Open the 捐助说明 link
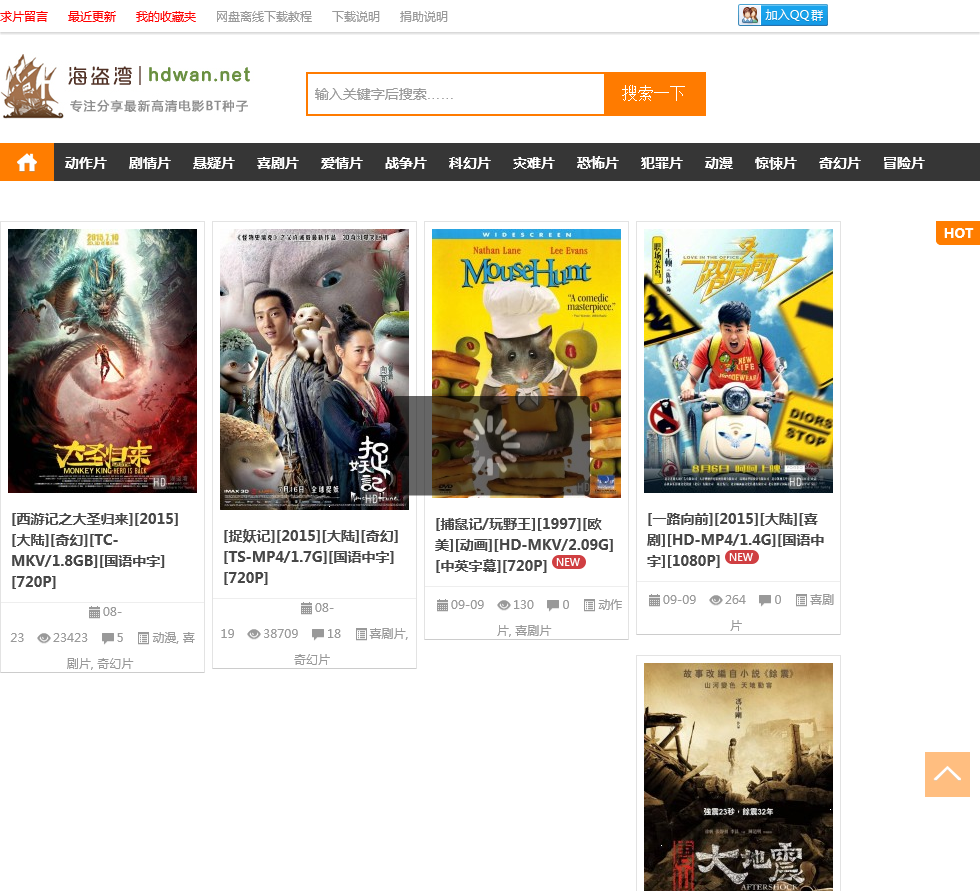980x891 pixels. [x=424, y=17]
